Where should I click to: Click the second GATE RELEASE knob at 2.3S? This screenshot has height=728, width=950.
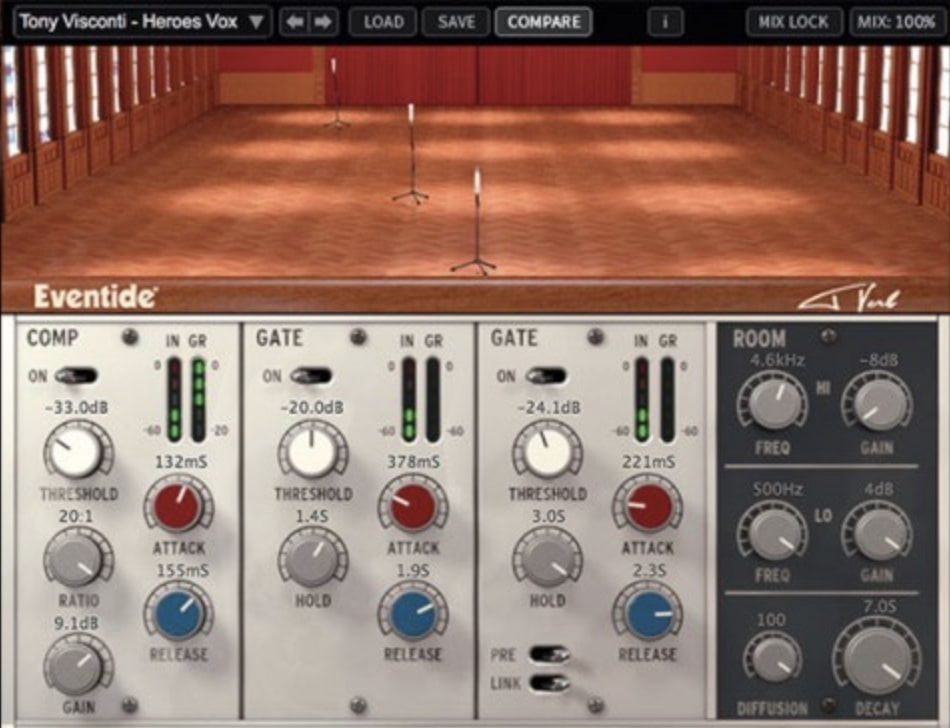648,613
